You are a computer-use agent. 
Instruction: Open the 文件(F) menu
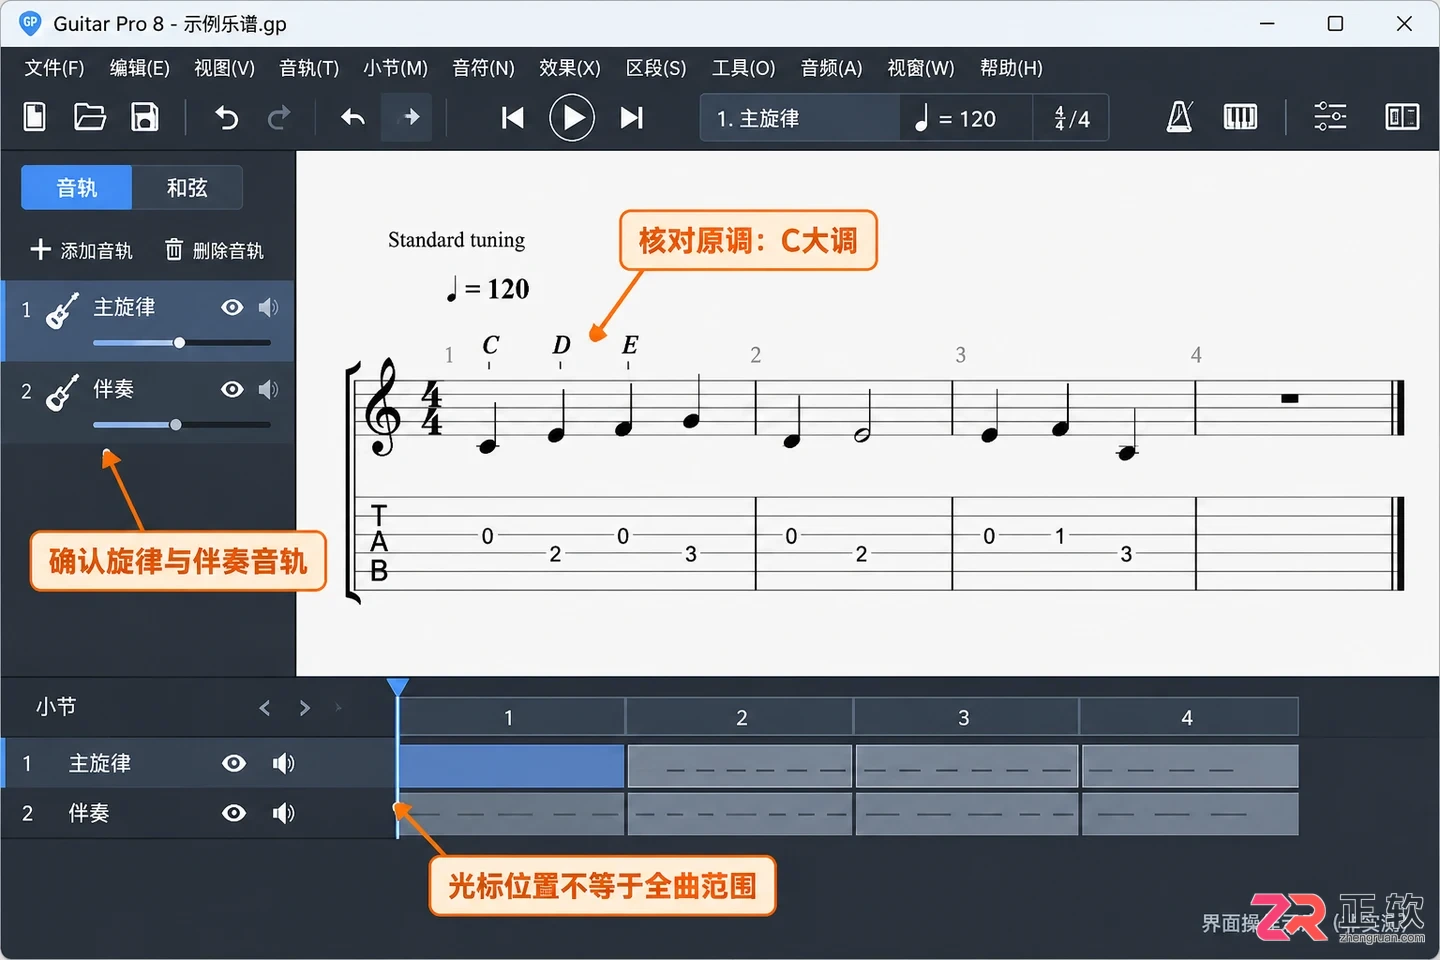point(54,68)
